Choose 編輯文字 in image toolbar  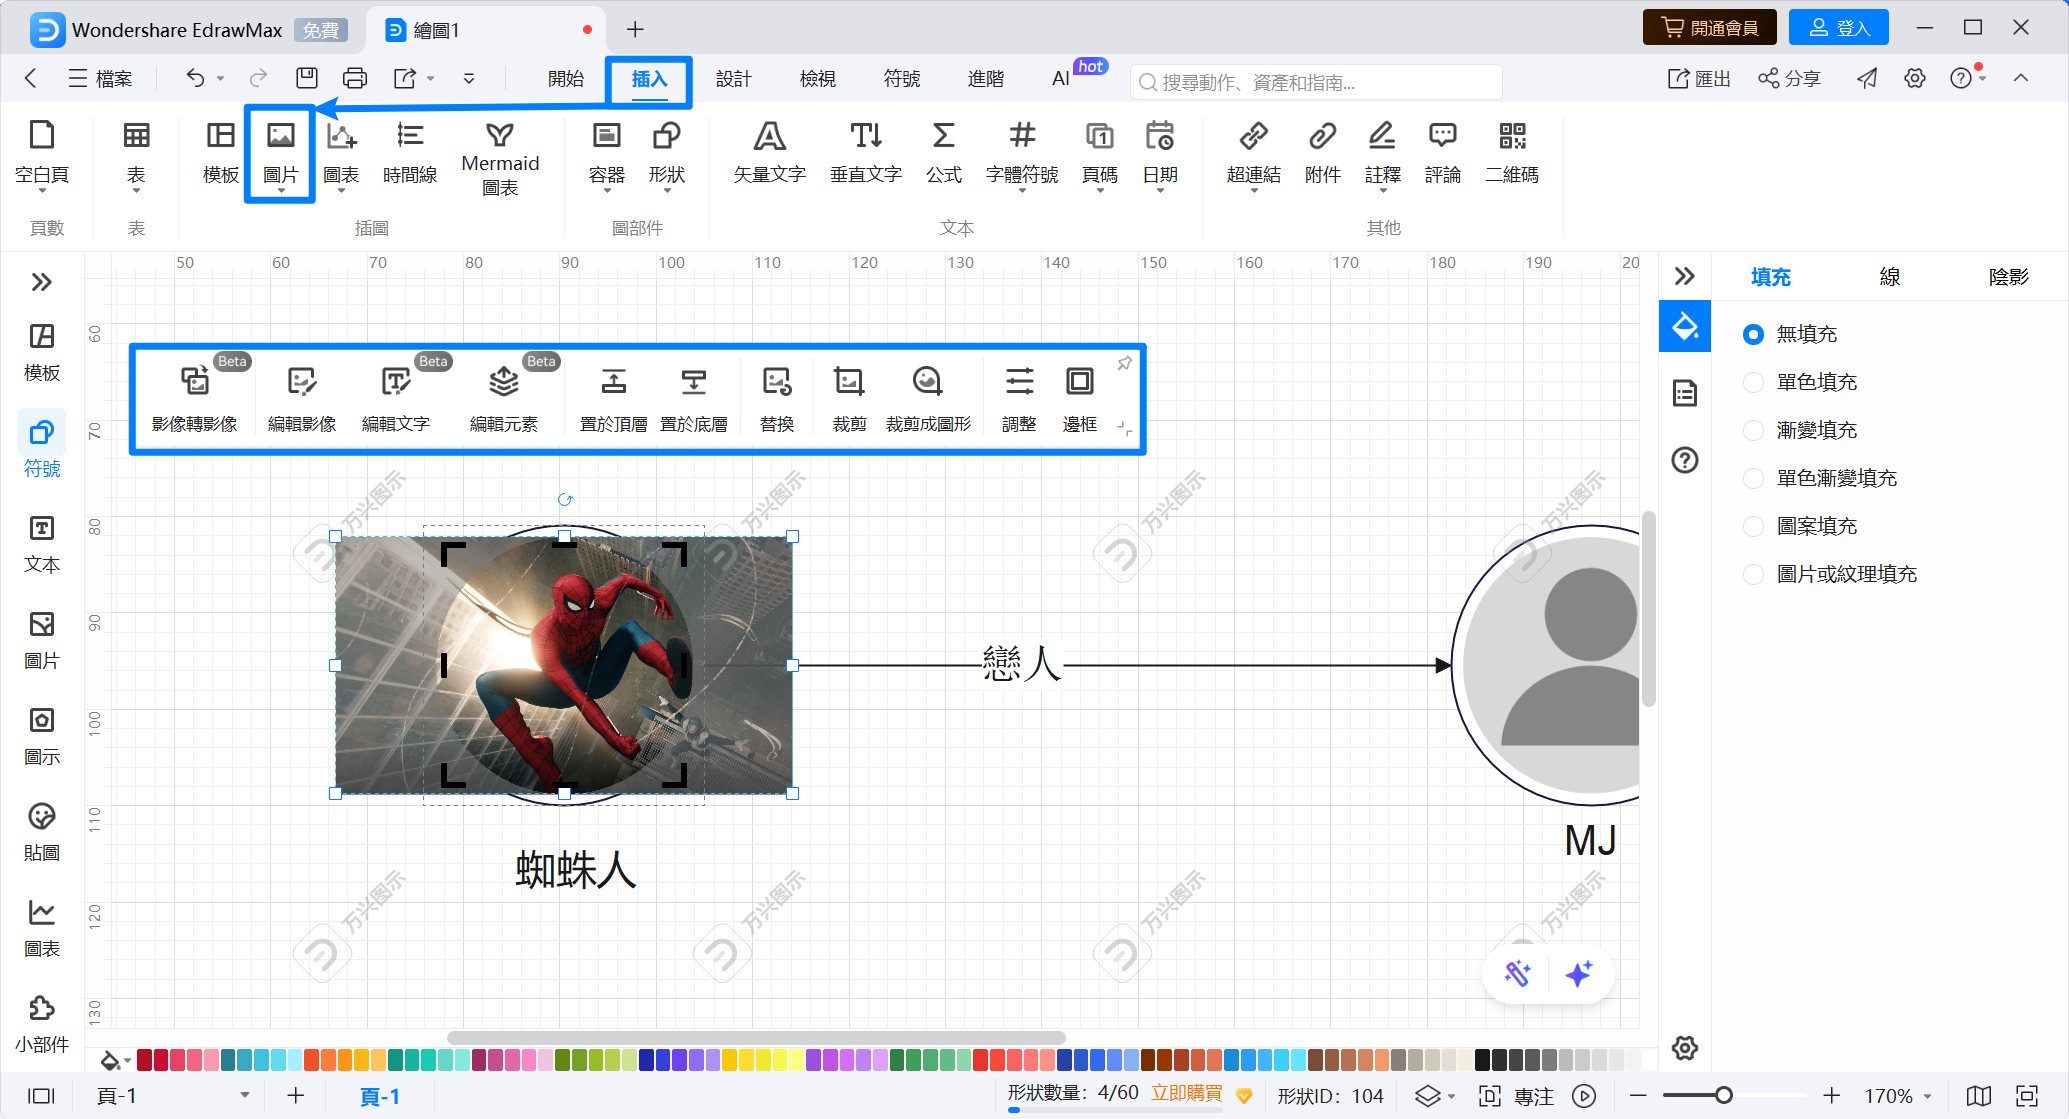pyautogui.click(x=396, y=399)
